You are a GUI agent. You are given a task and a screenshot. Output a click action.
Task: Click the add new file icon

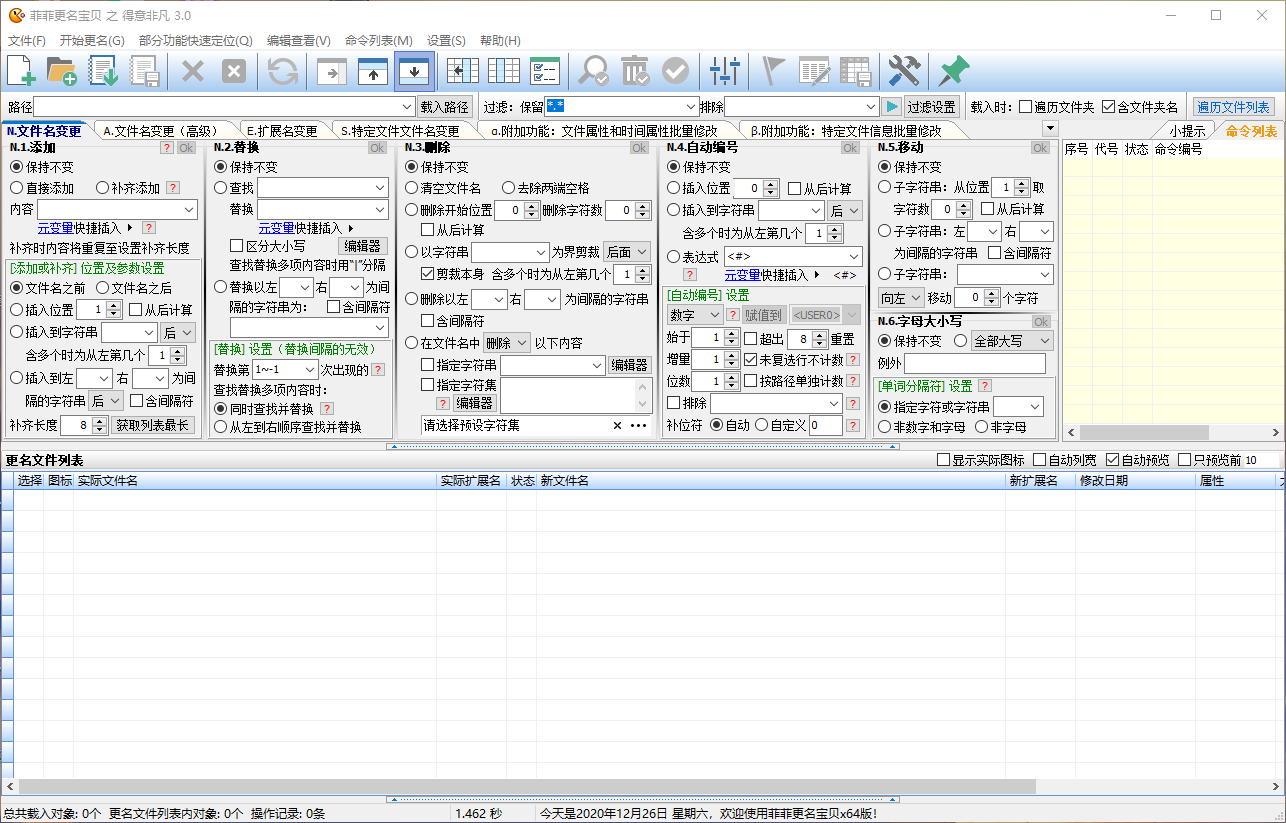click(x=22, y=71)
